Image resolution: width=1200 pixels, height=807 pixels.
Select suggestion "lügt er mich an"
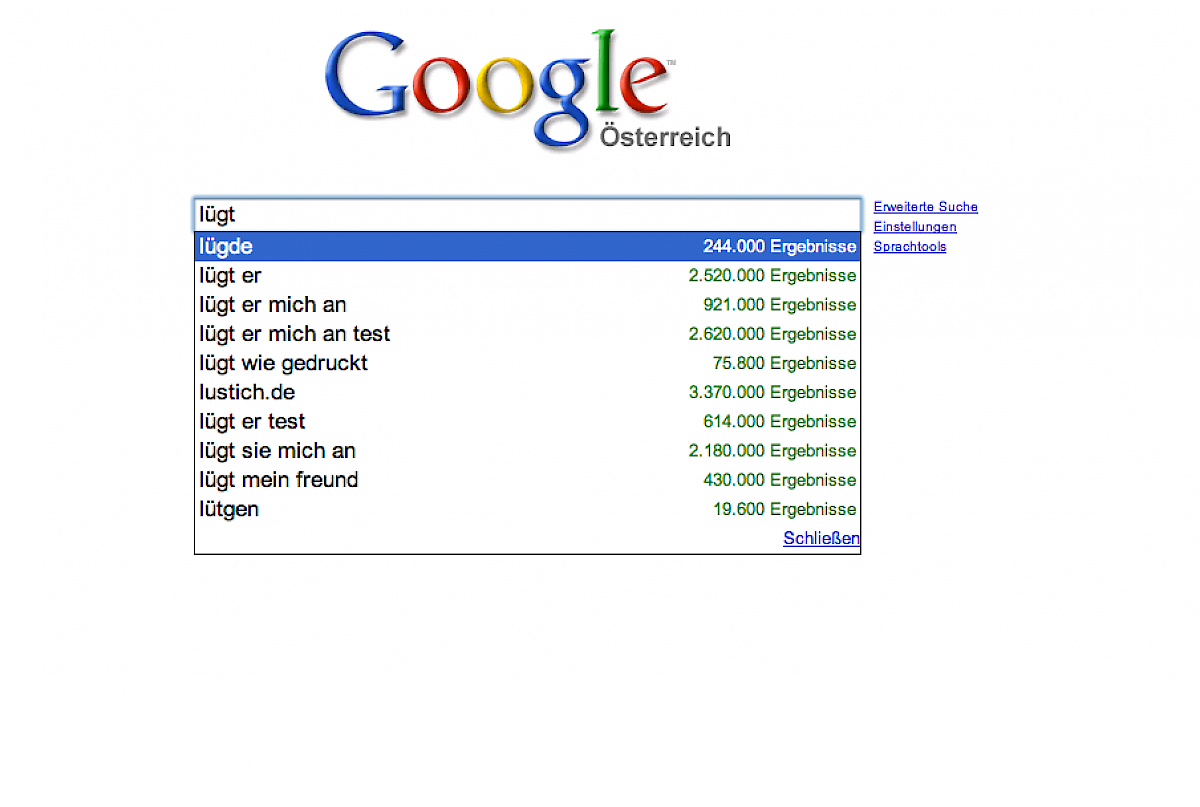coord(273,304)
